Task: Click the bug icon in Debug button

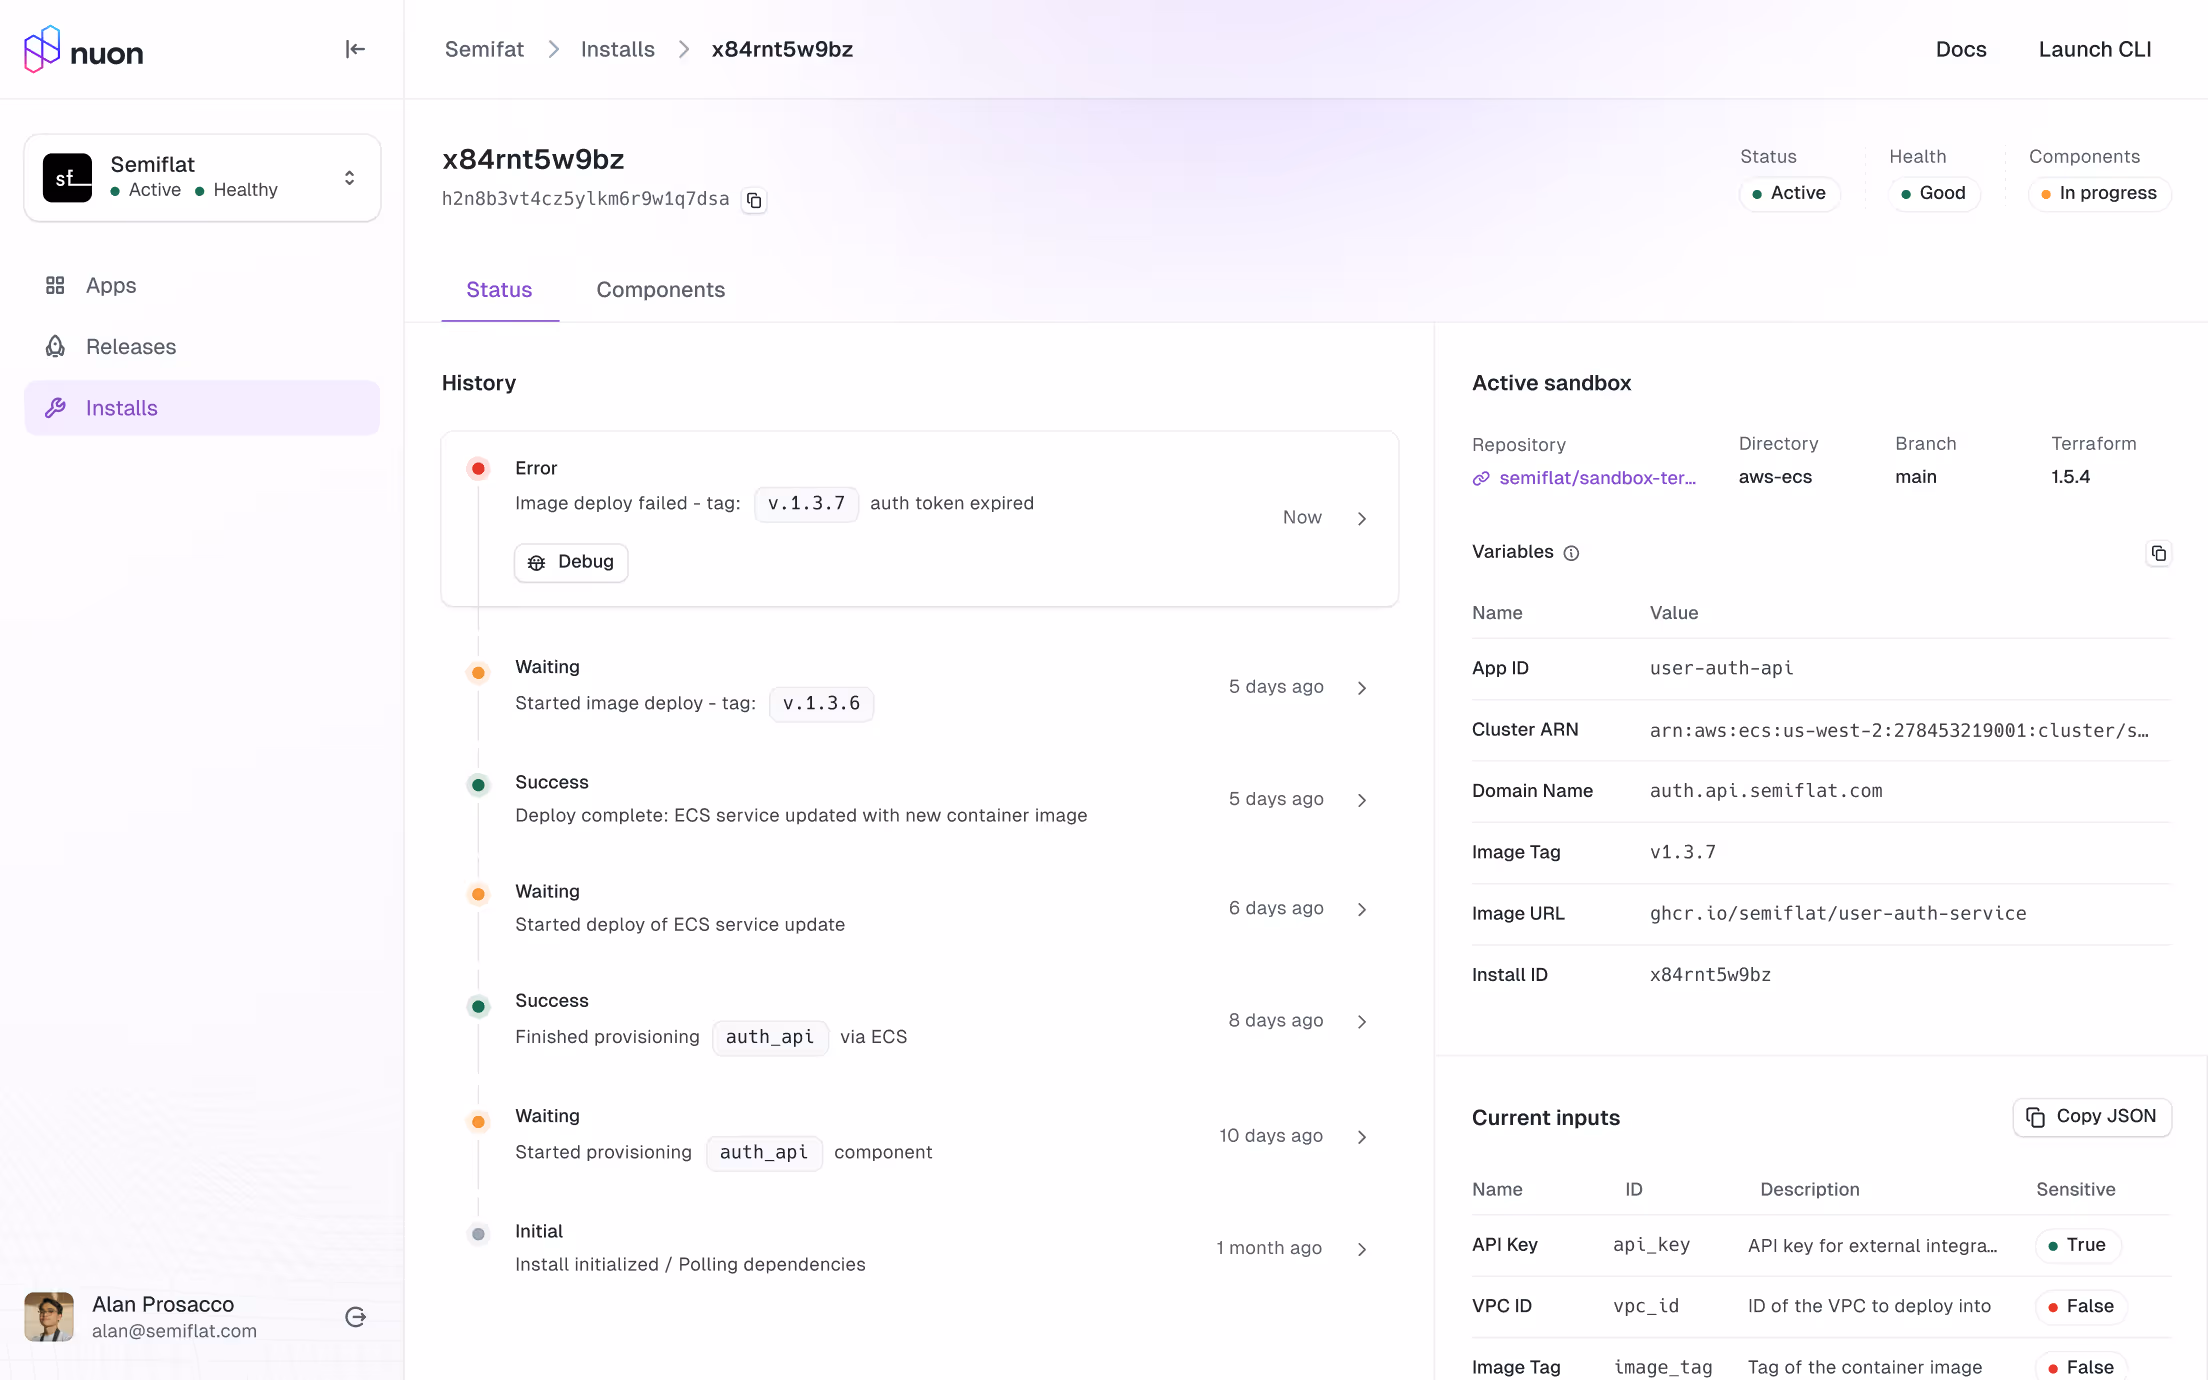Action: pos(537,562)
